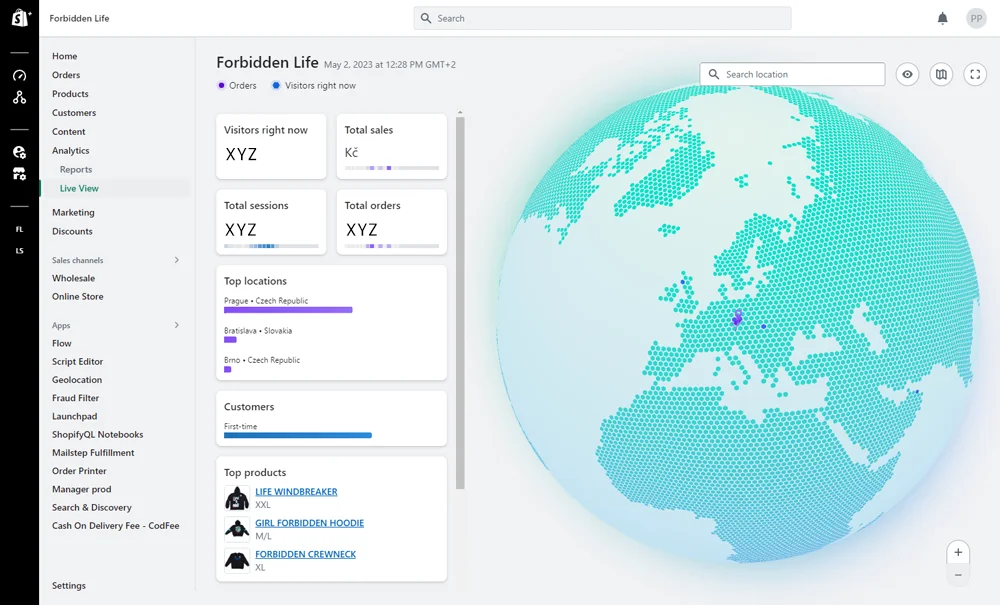This screenshot has height=605, width=1000.
Task: Open the Search & Discovery app
Action: [x=92, y=507]
